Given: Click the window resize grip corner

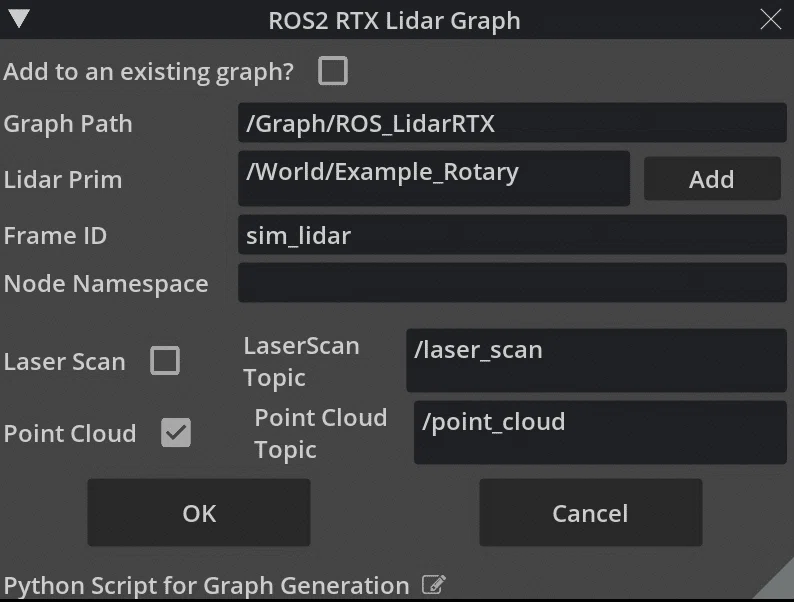Looking at the screenshot, I should click(775, 582).
